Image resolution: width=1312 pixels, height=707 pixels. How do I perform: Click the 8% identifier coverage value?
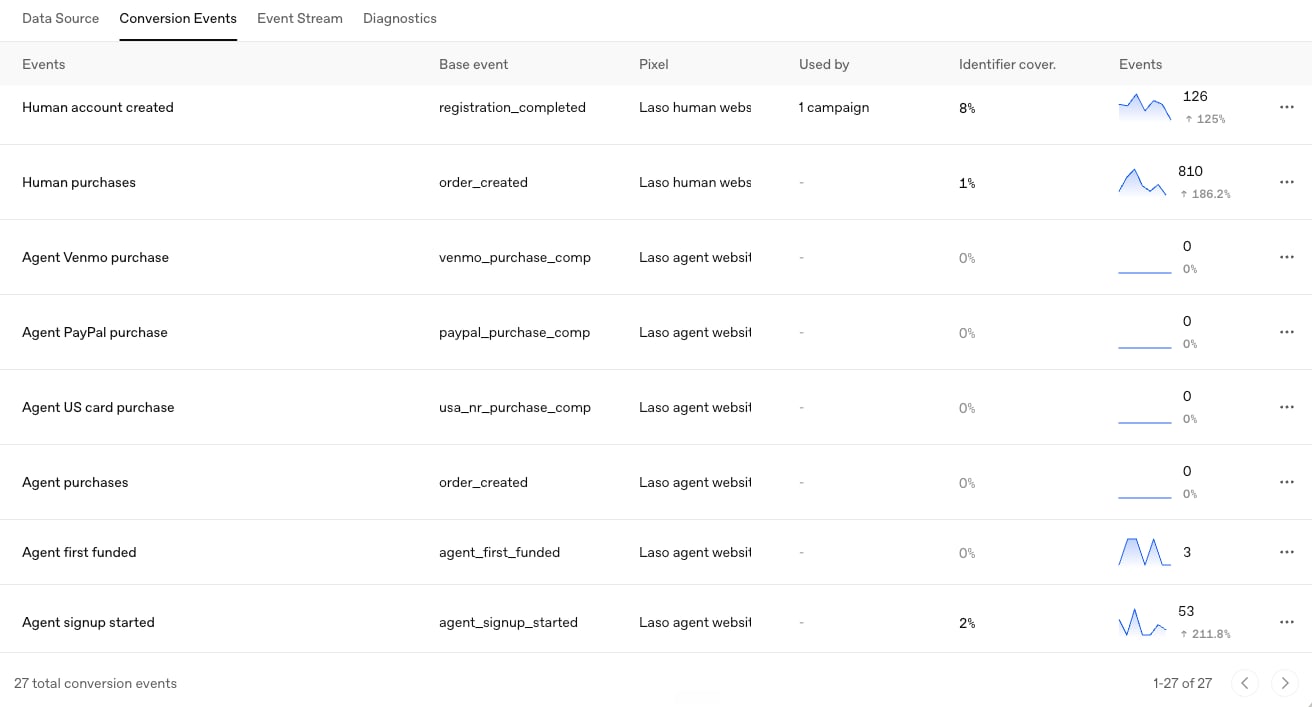967,108
